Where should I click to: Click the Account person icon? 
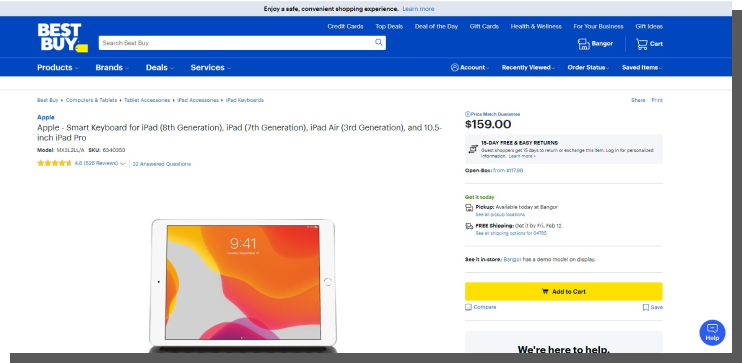coord(455,67)
